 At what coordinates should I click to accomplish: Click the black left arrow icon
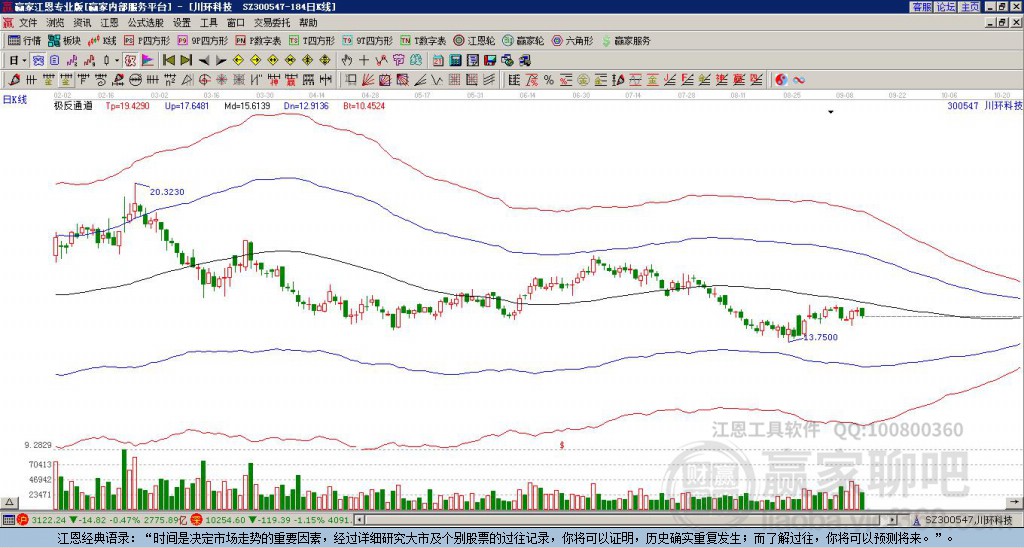point(204,61)
